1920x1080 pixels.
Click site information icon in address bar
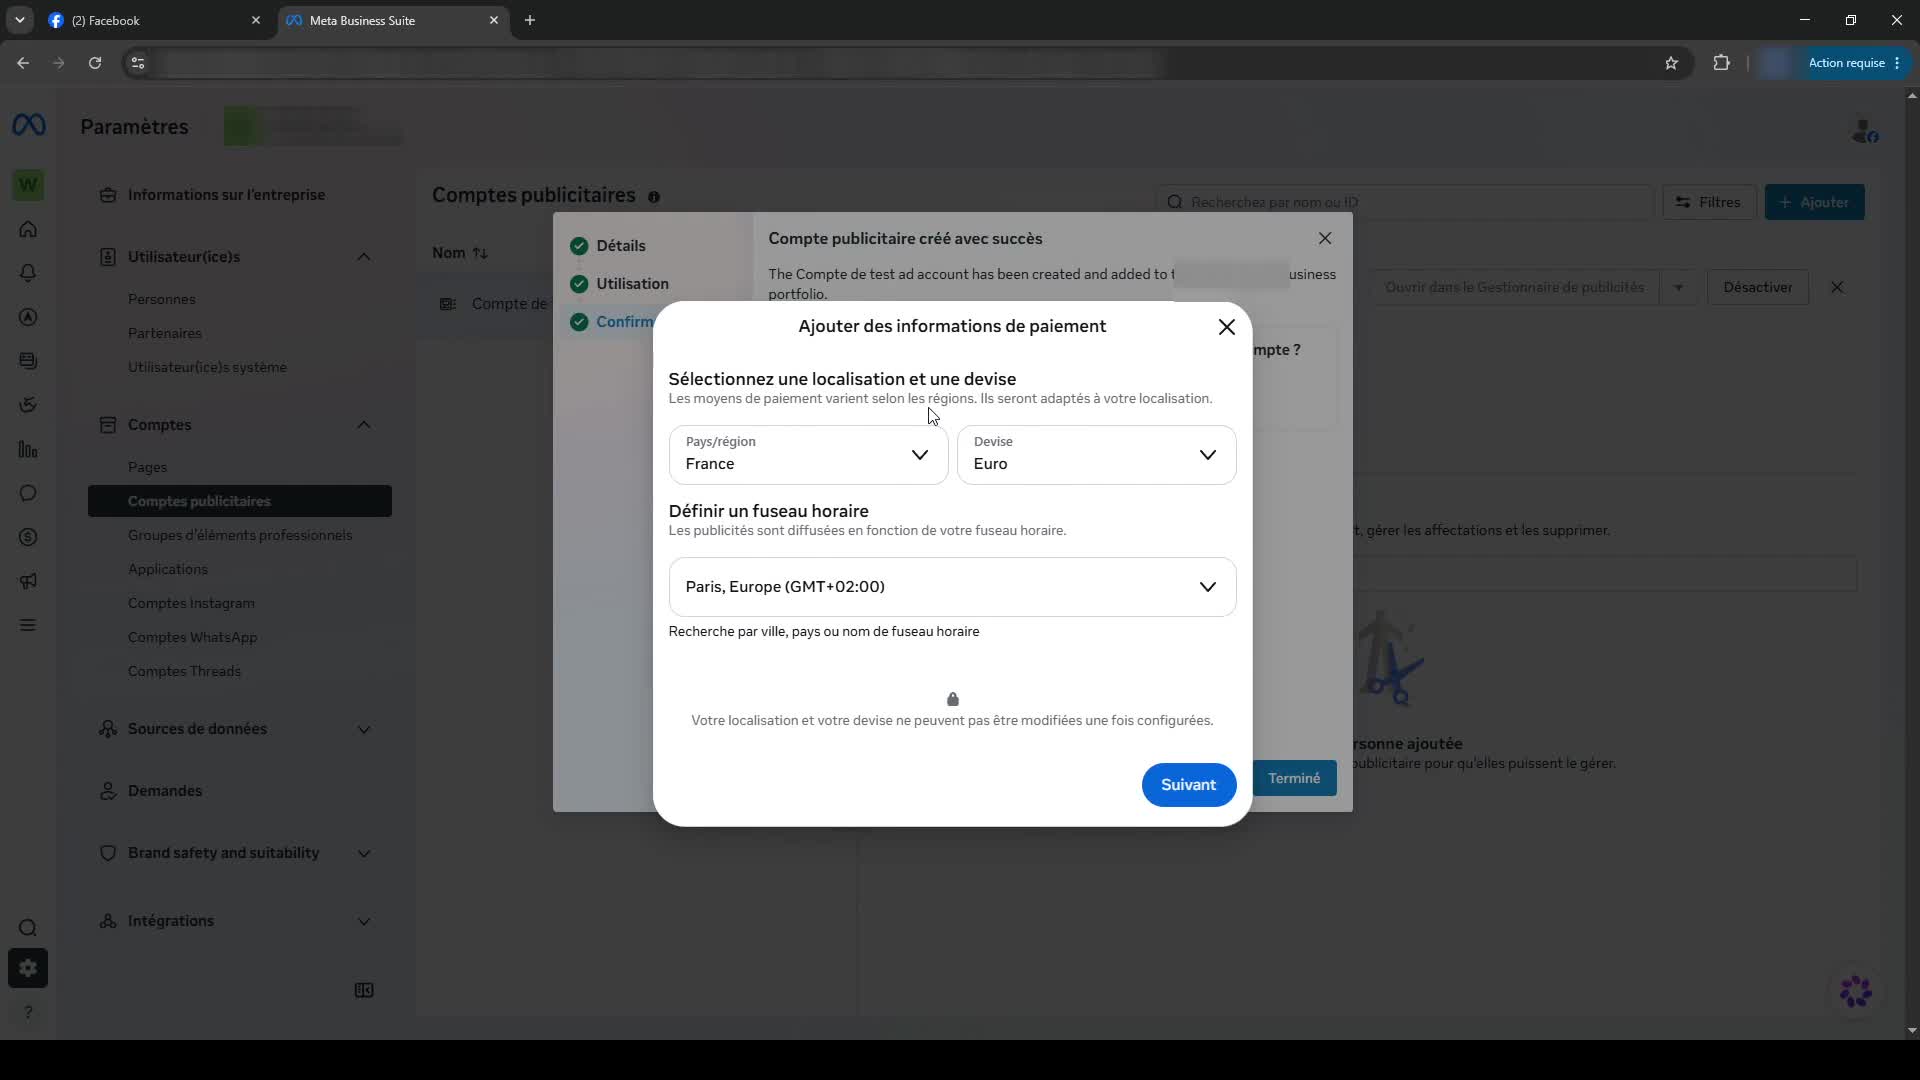point(138,63)
